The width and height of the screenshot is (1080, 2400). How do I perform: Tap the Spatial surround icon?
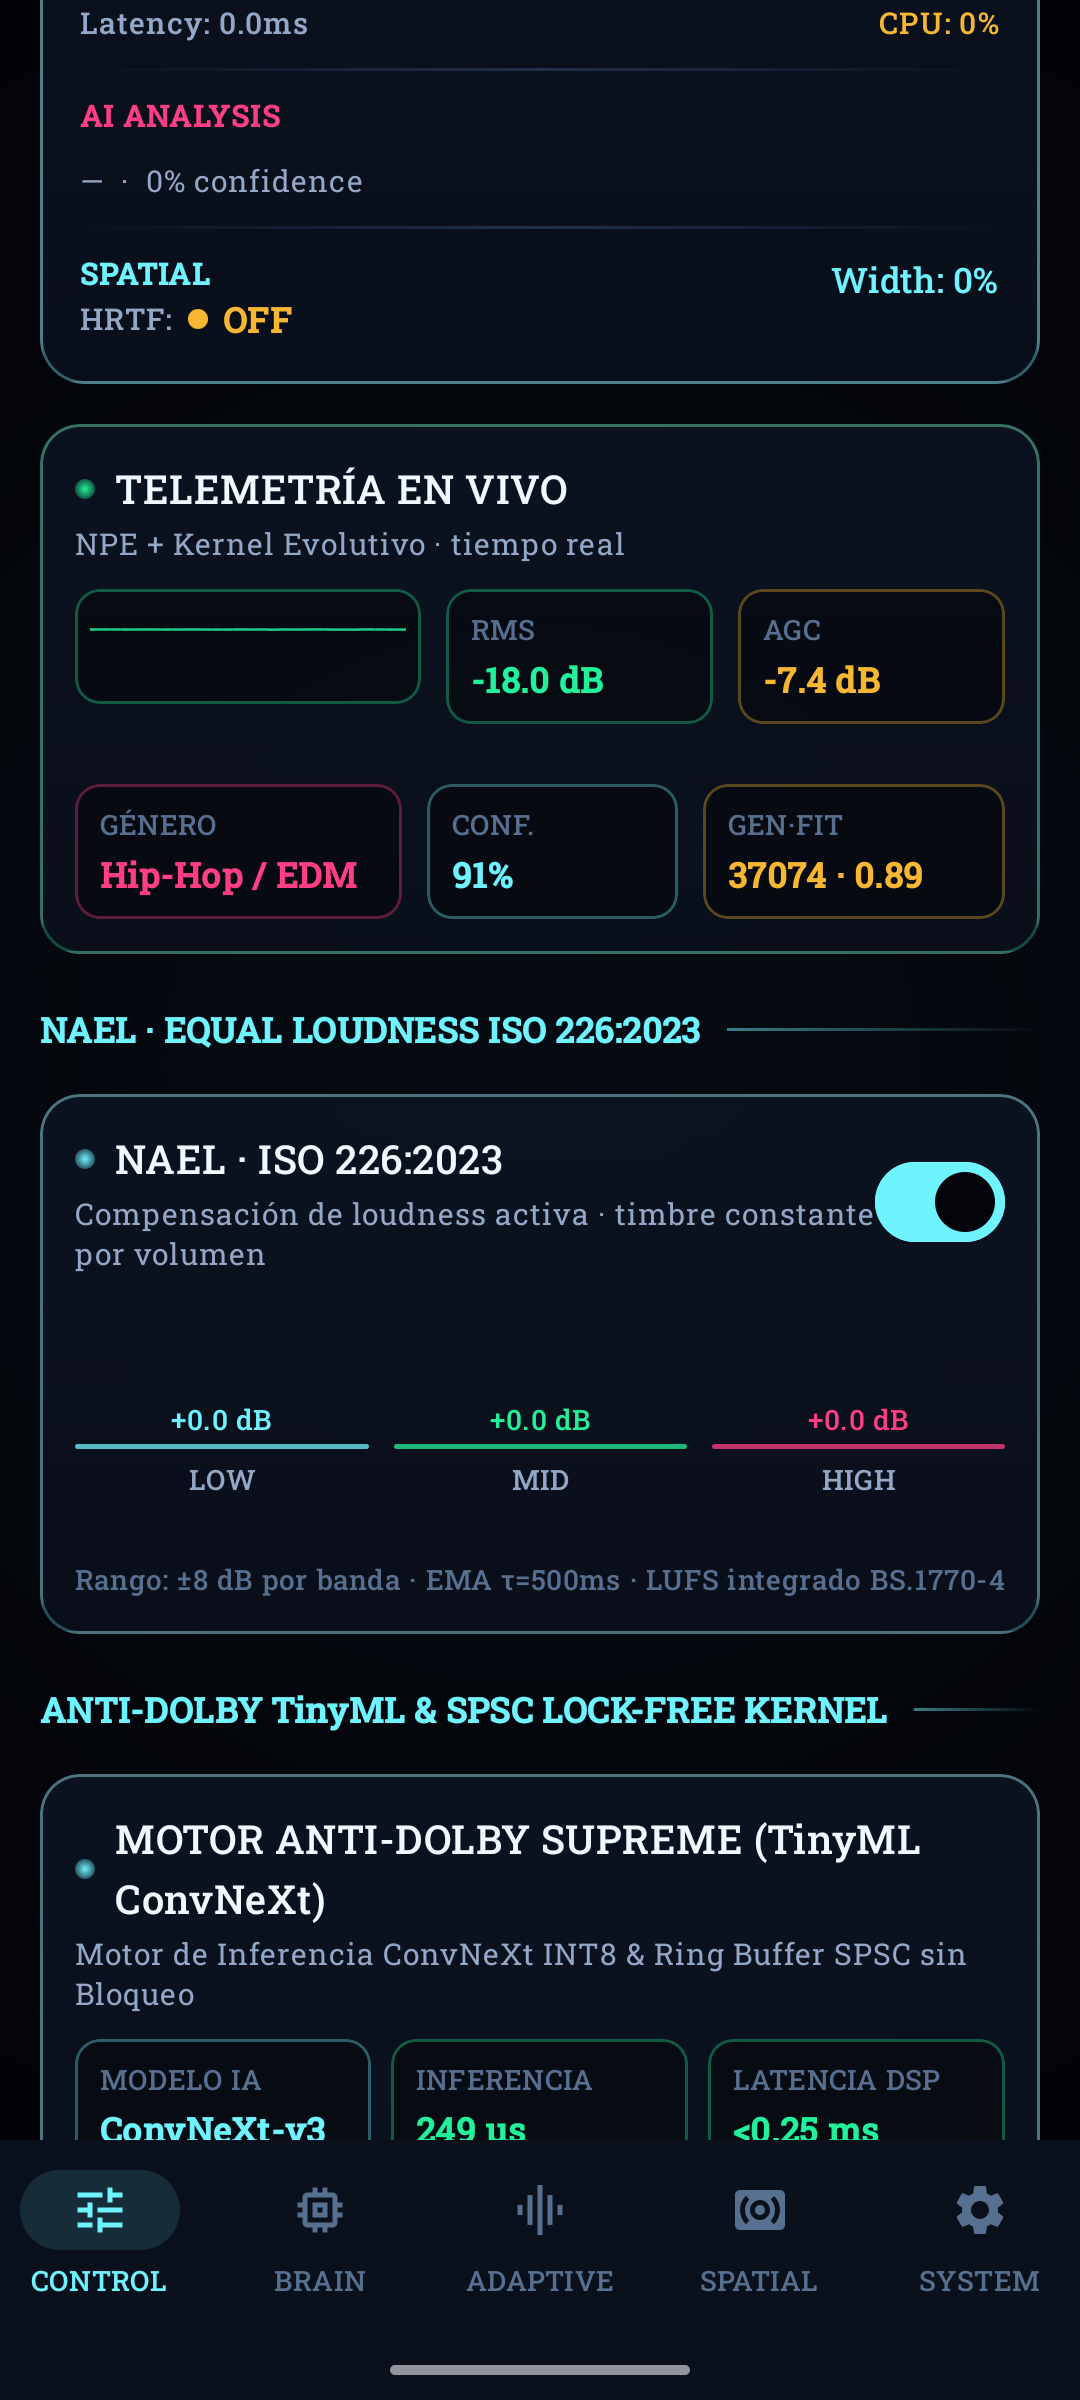(x=760, y=2210)
